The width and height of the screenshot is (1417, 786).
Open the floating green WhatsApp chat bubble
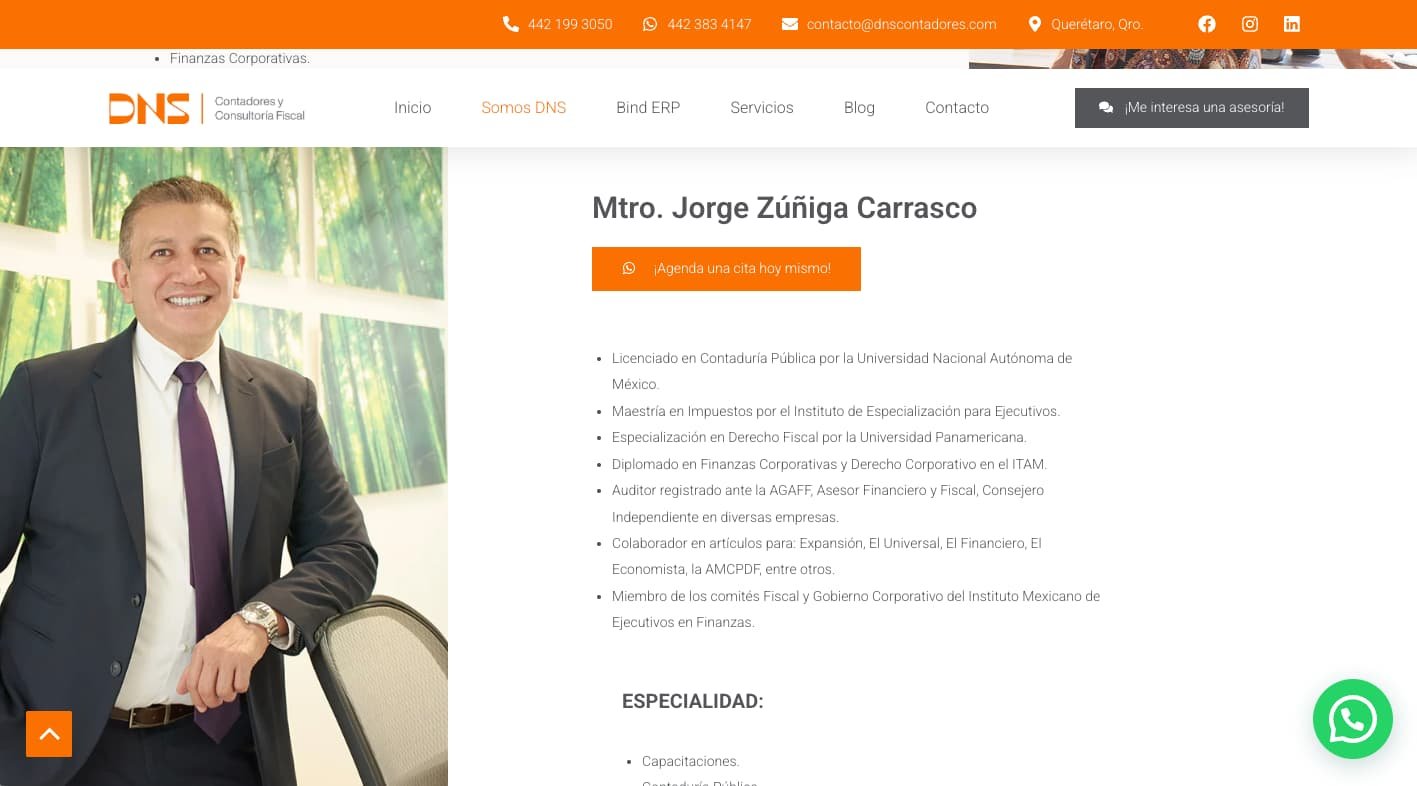tap(1353, 719)
